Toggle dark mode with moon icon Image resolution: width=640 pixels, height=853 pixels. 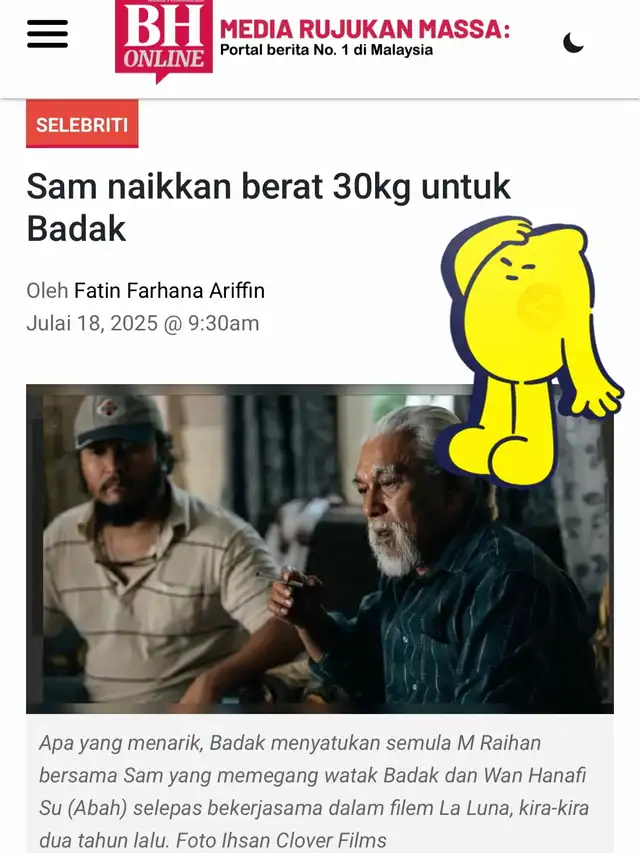(573, 42)
